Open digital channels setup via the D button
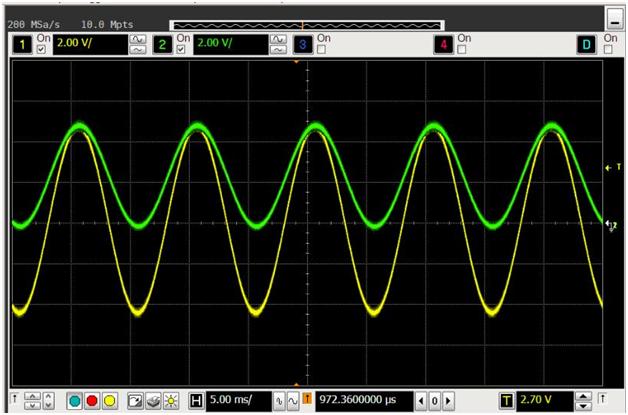This screenshot has height=415, width=628. coord(586,44)
